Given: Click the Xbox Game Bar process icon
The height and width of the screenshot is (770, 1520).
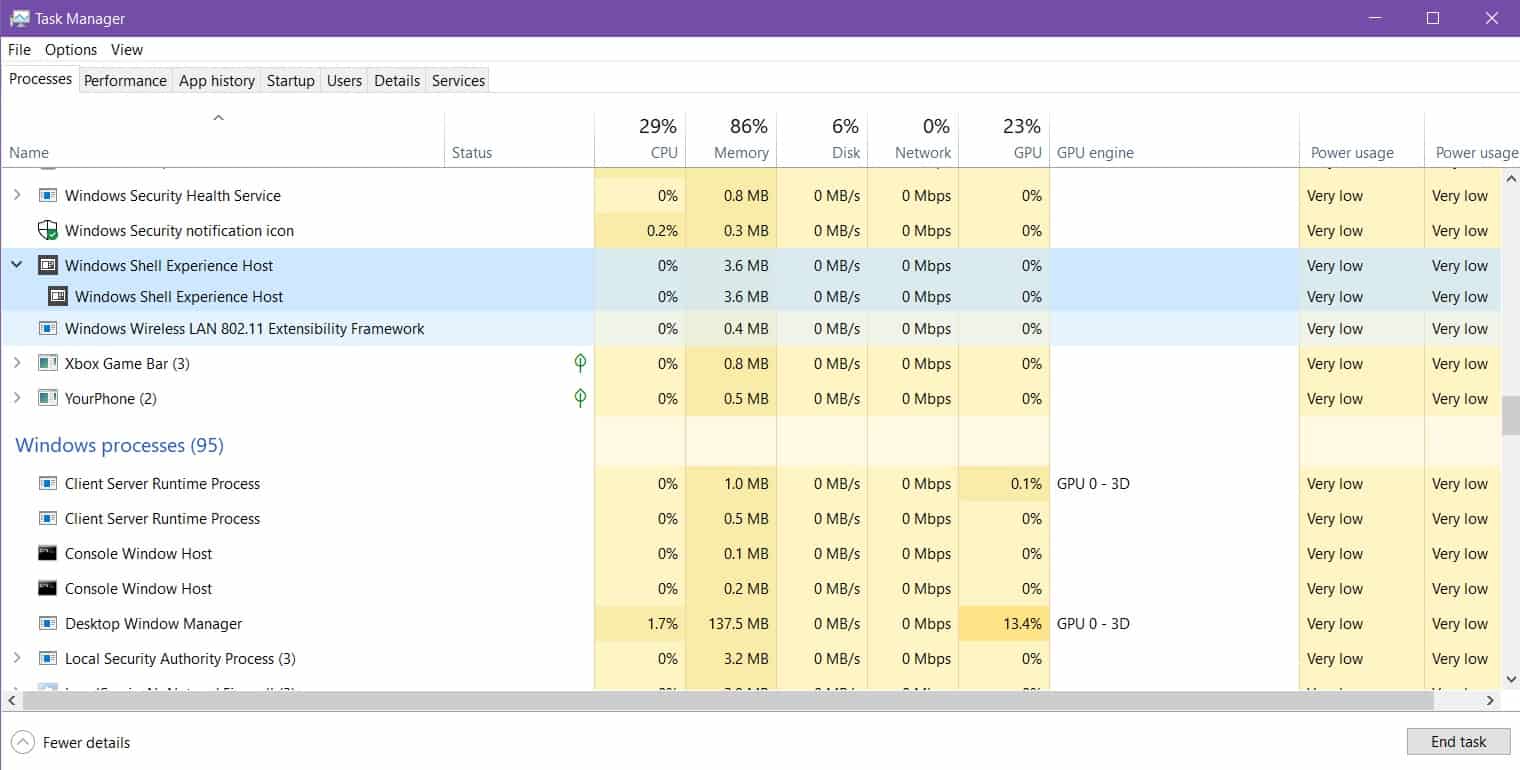Looking at the screenshot, I should (47, 364).
